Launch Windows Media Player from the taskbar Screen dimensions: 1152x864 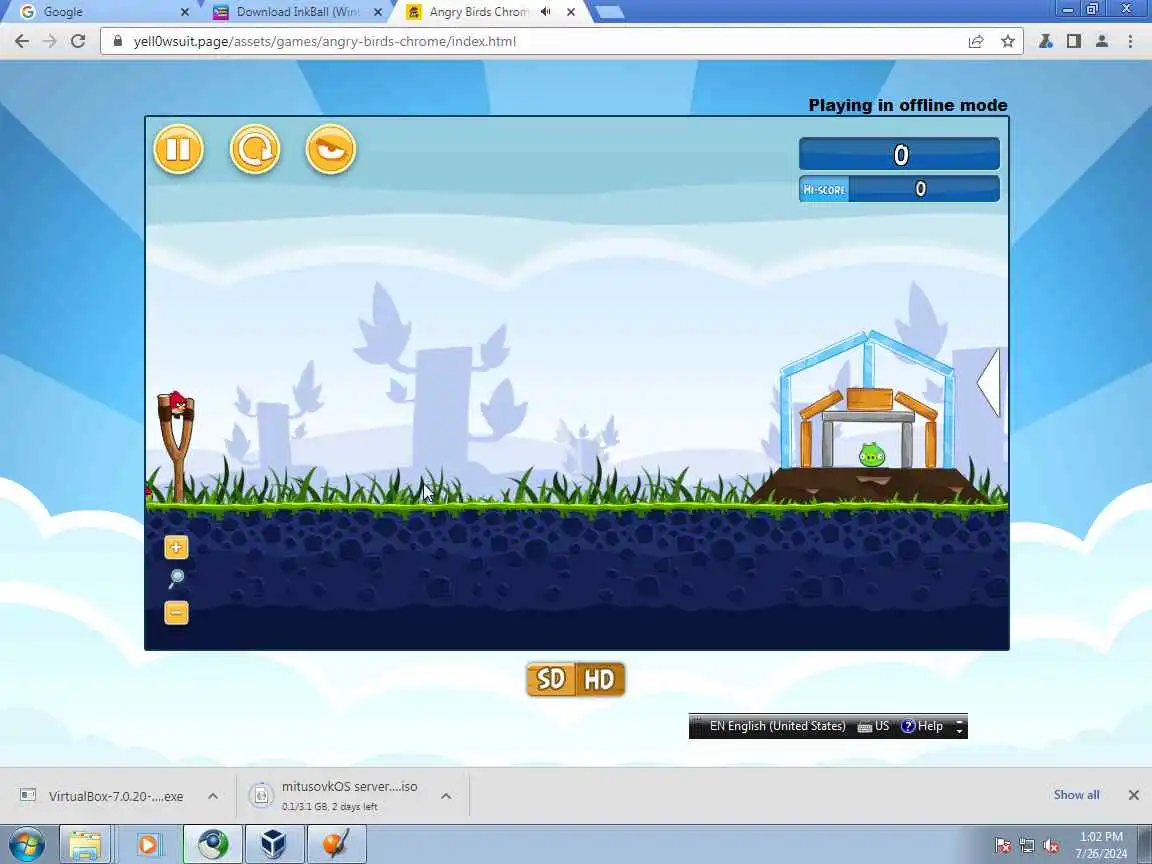click(148, 845)
